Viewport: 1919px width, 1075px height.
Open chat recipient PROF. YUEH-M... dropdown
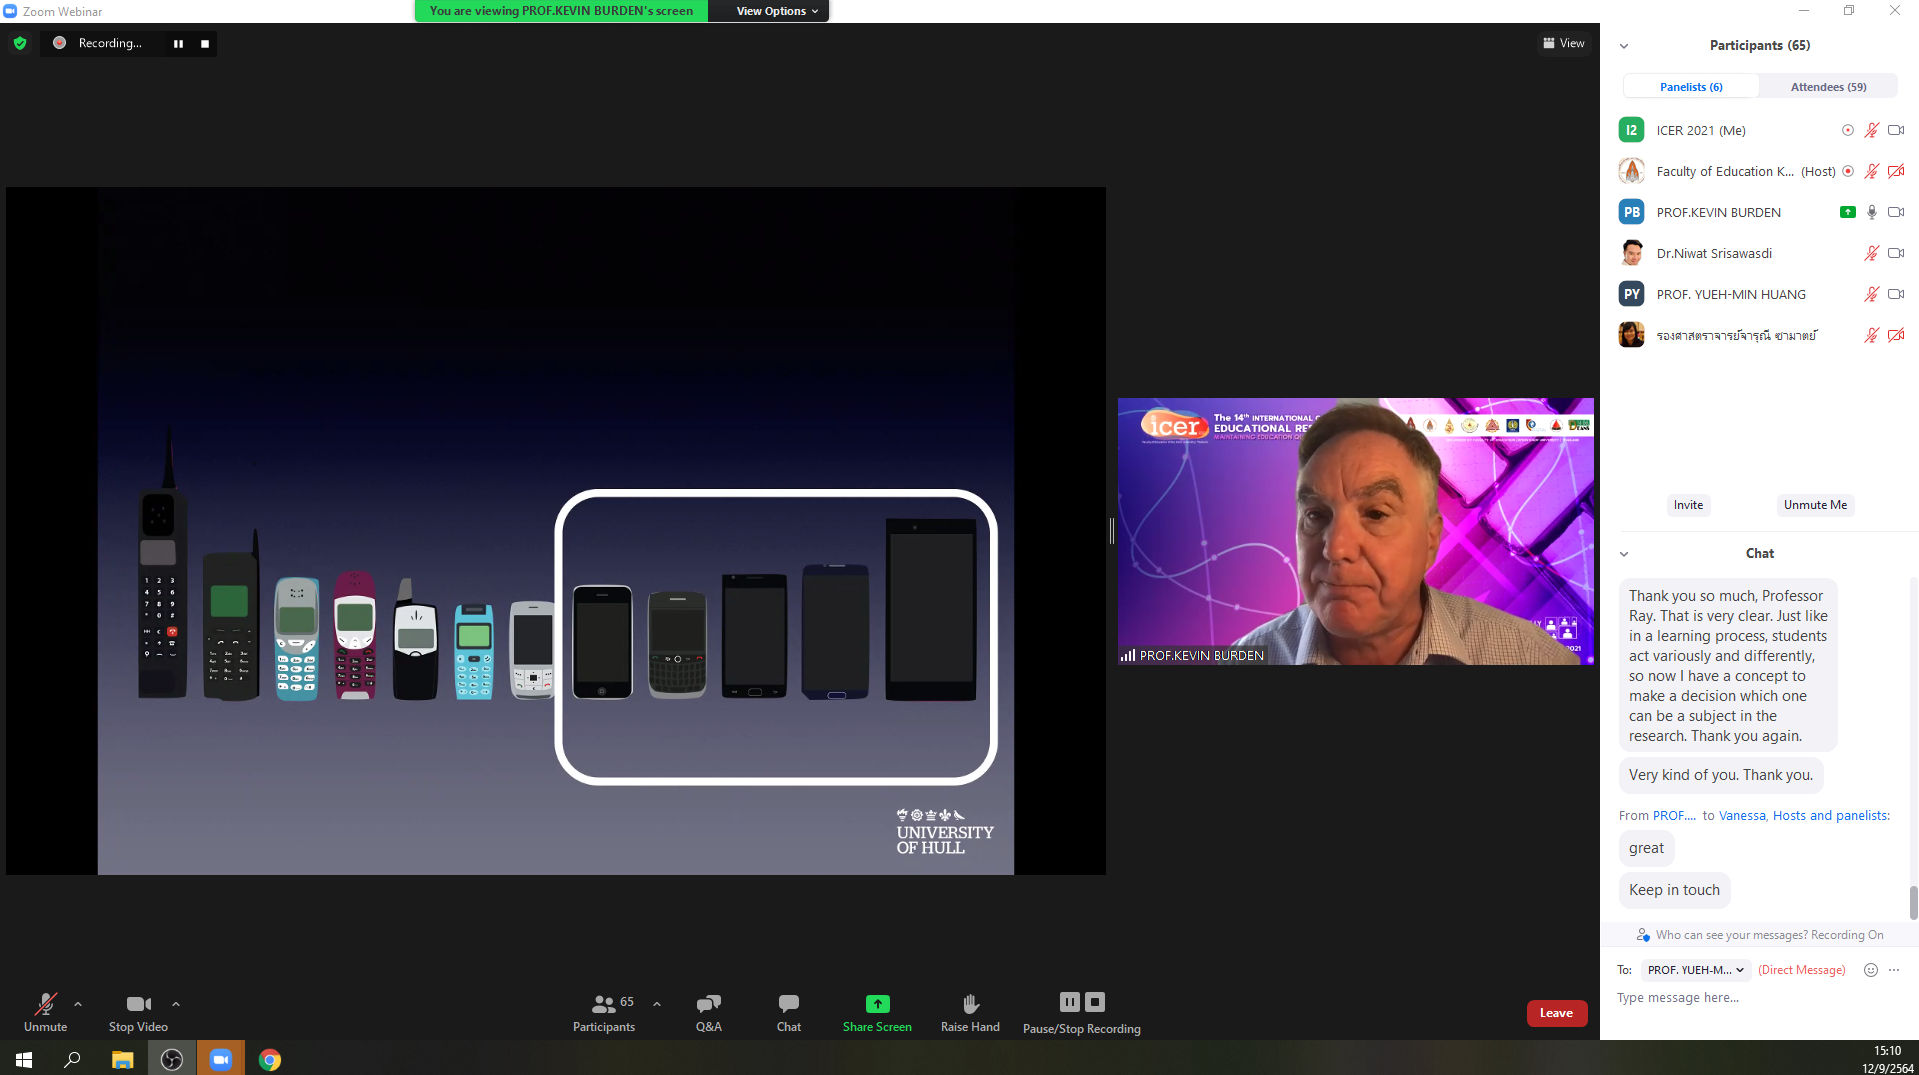[1695, 970]
